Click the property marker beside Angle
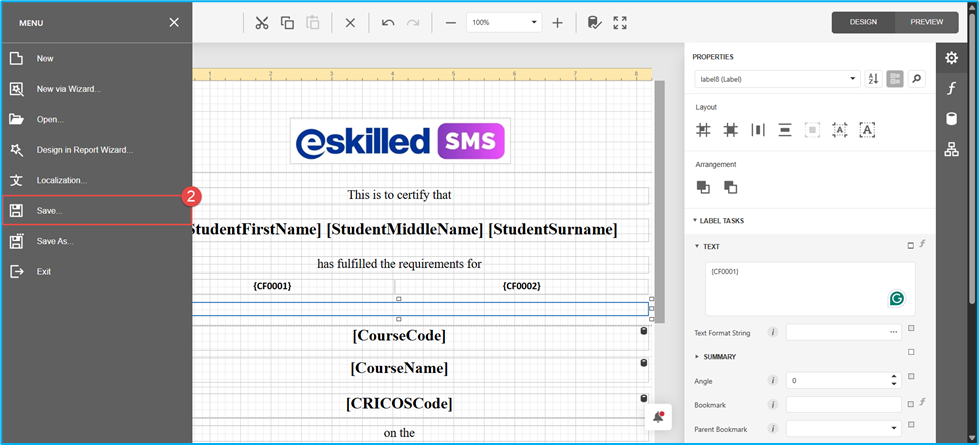Viewport: 979px width, 445px height. tap(911, 377)
